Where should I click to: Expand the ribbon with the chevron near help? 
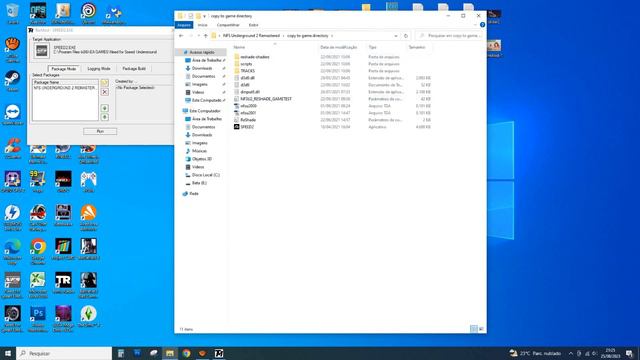click(x=475, y=25)
